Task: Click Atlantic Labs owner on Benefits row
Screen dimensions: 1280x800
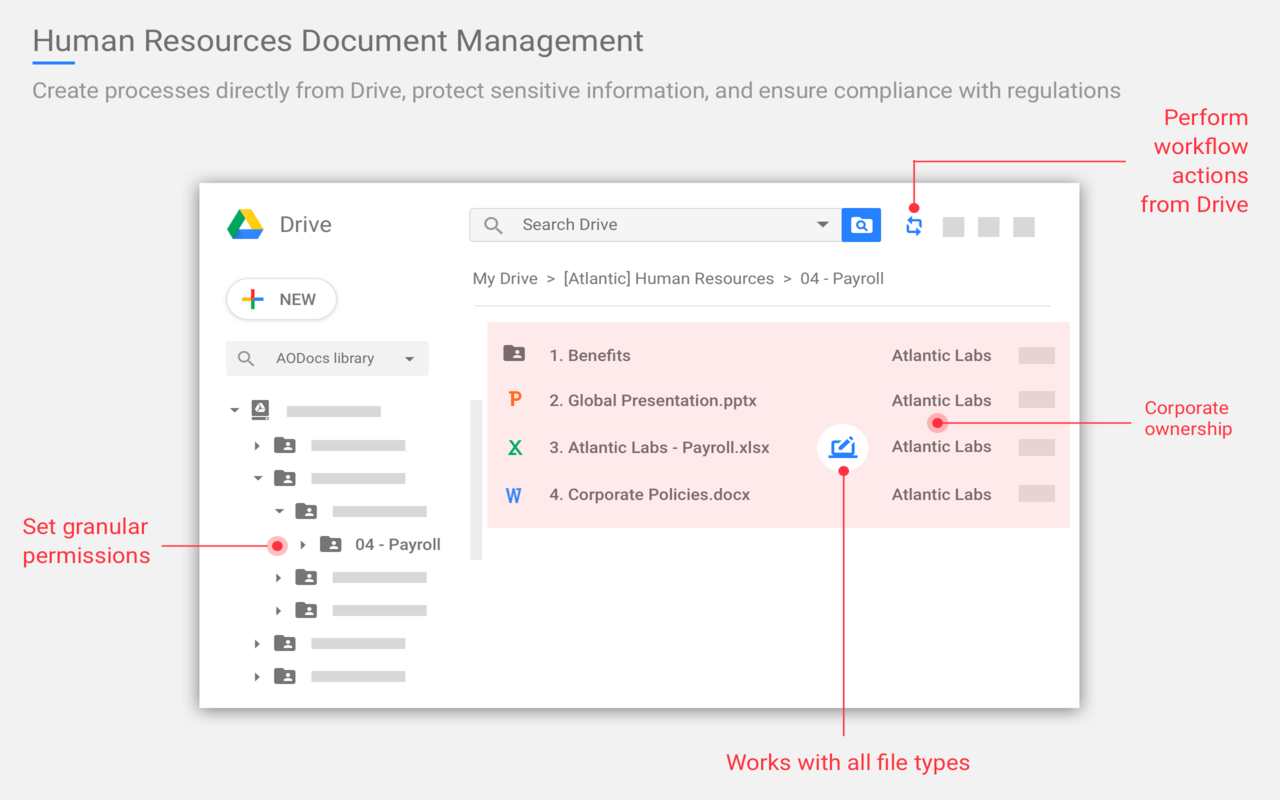Action: pyautogui.click(x=942, y=355)
